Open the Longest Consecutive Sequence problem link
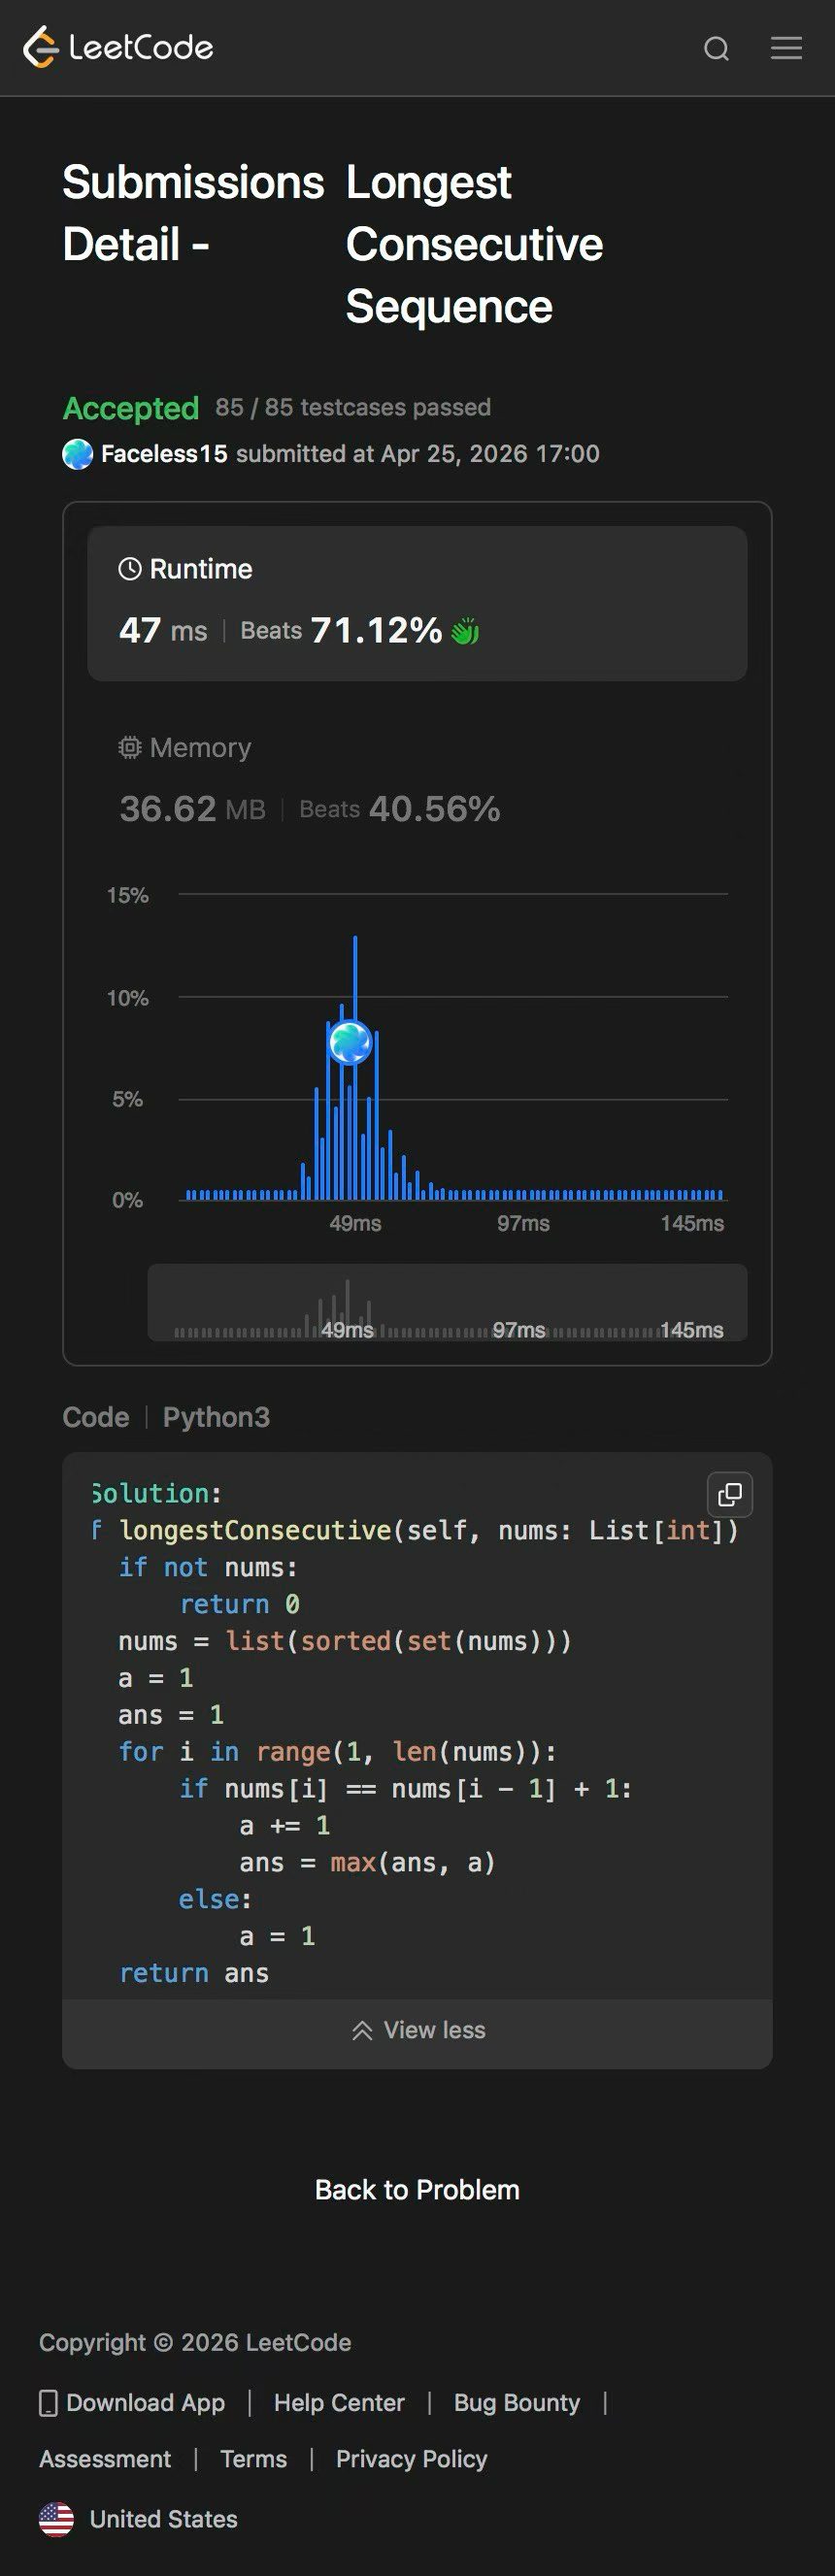Image resolution: width=835 pixels, height=2576 pixels. pos(474,245)
